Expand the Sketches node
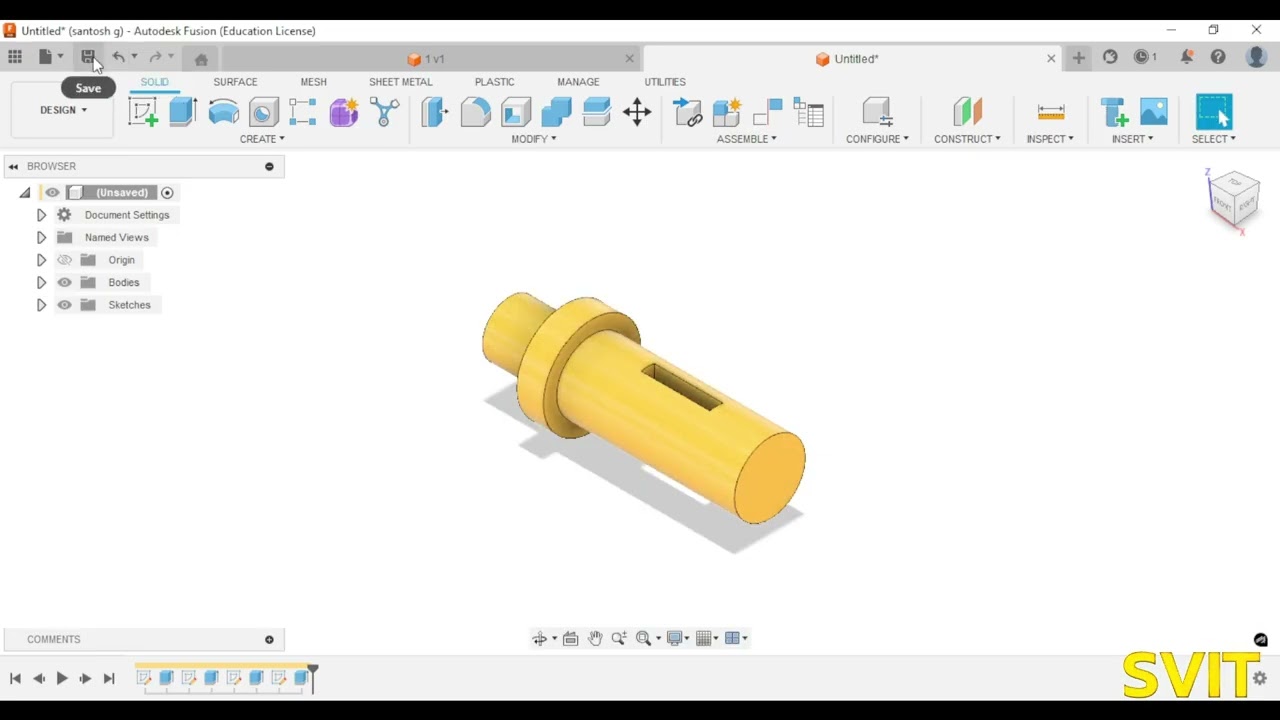1280x720 pixels. point(41,305)
